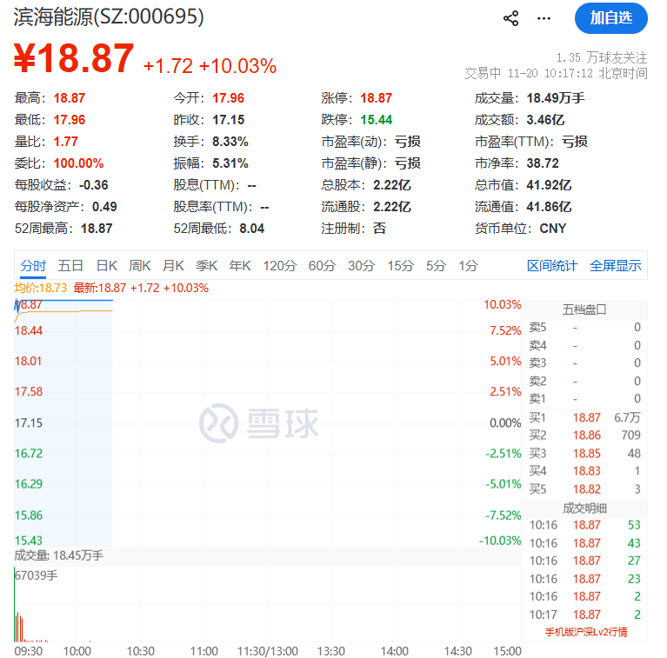The image size is (667, 658).
Task: Choose the 30分 interval tab
Action: (361, 265)
